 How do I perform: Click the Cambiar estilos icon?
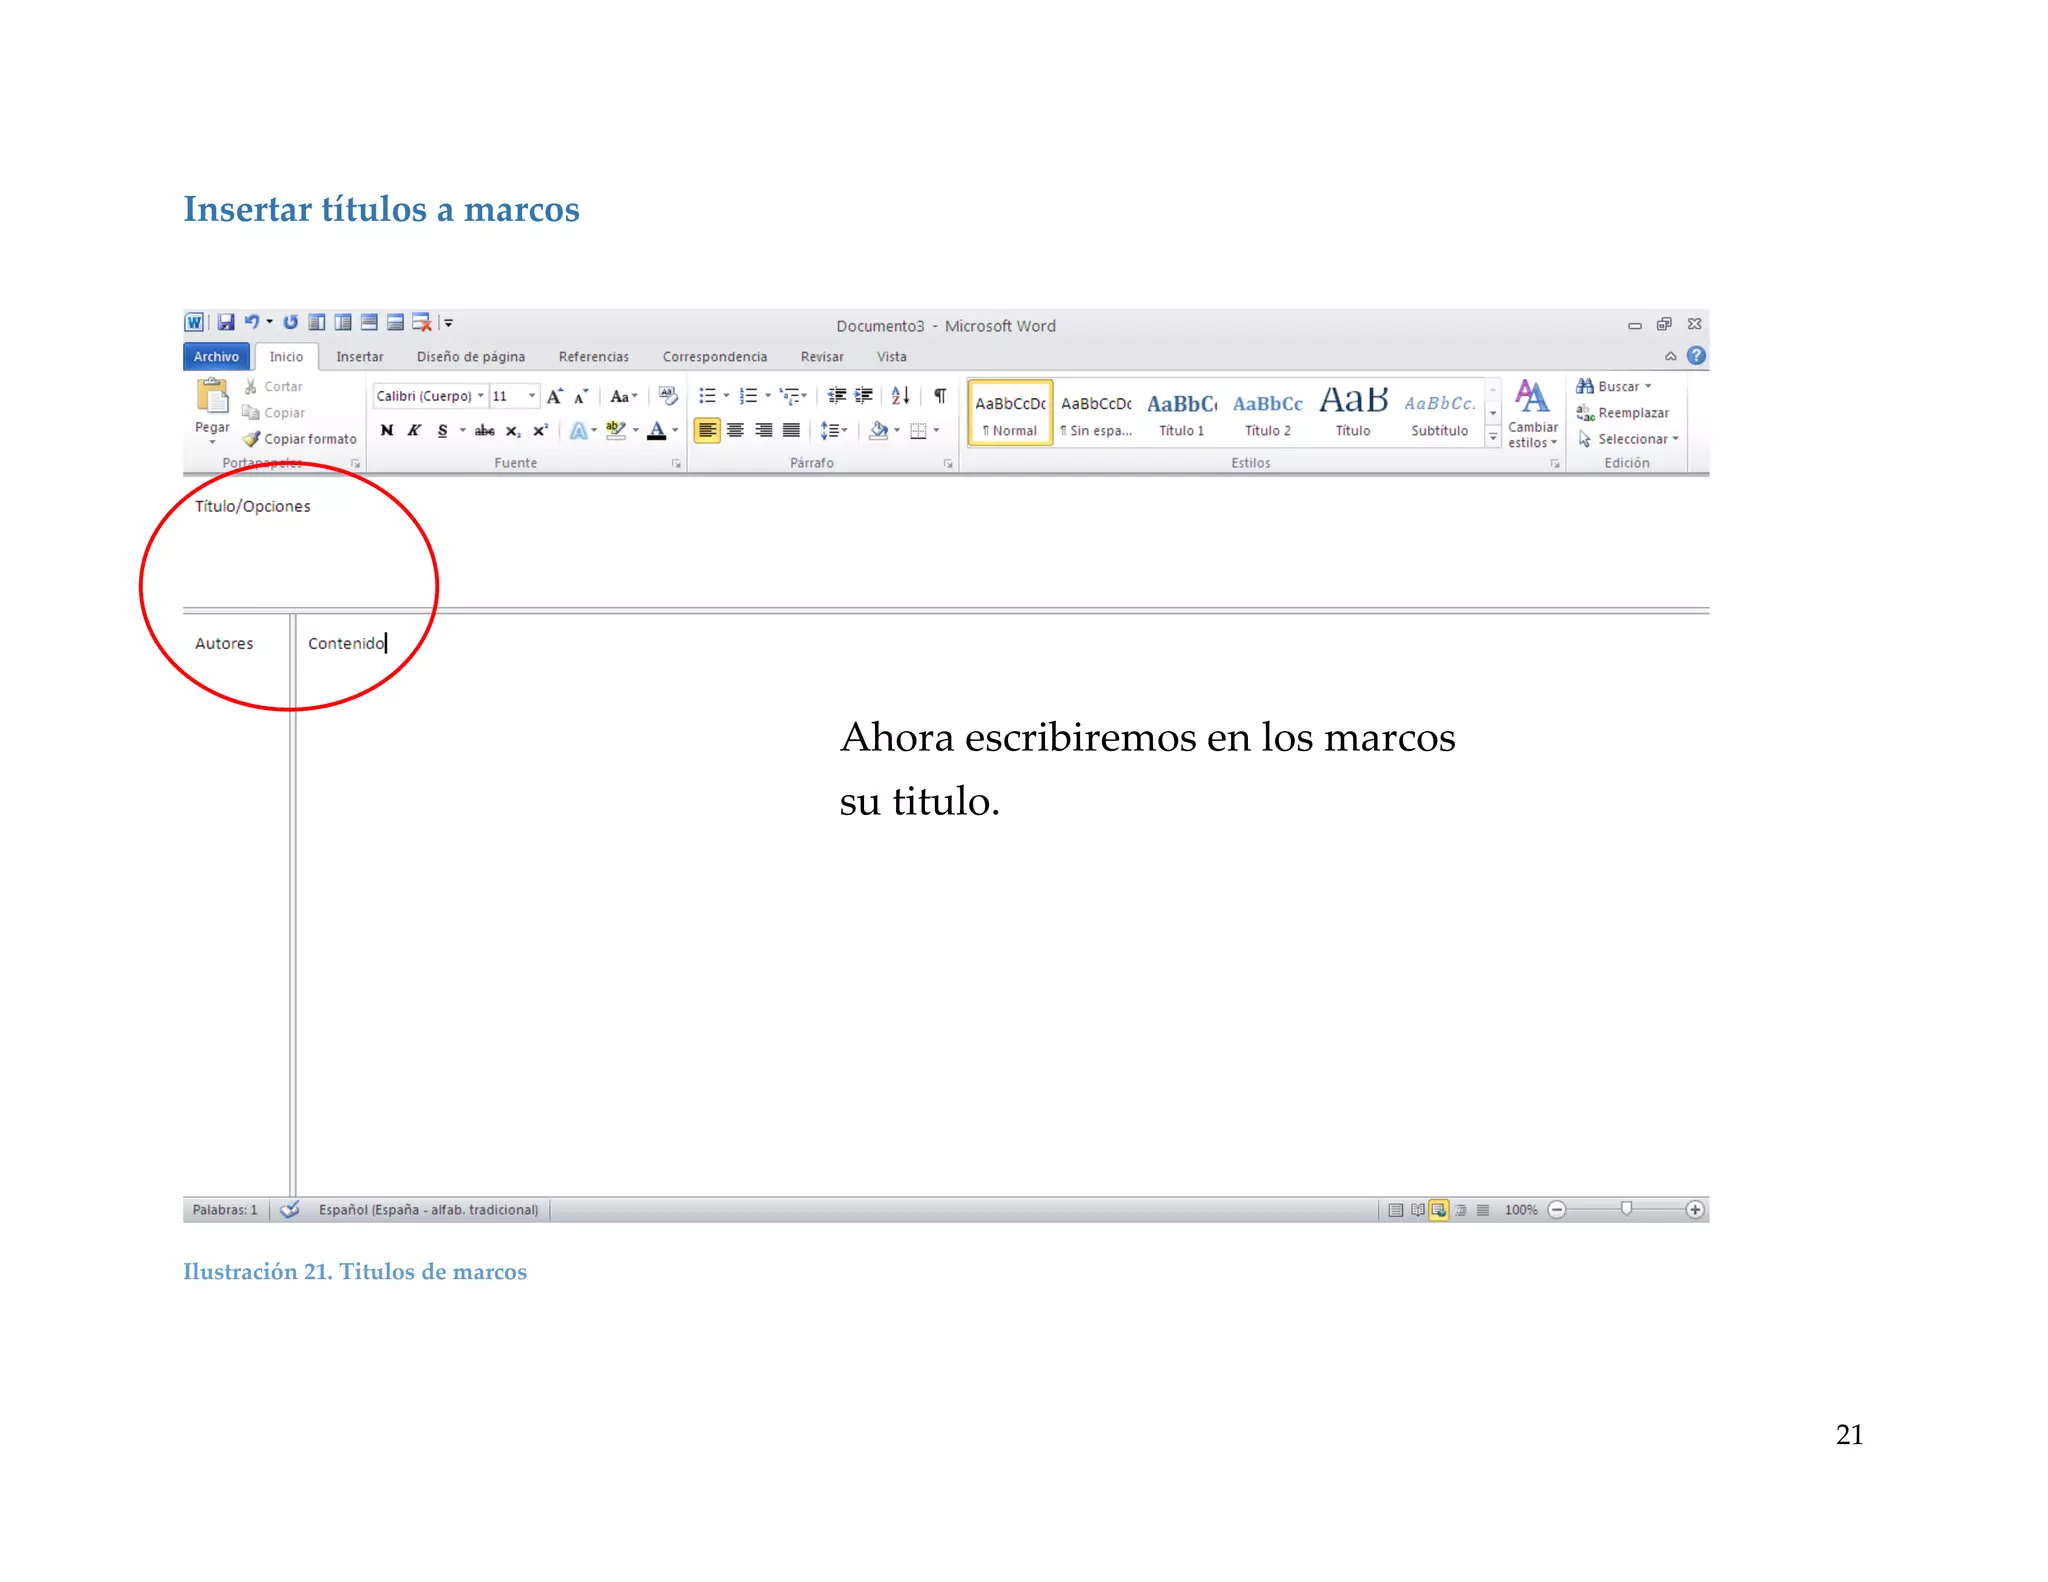1532,398
